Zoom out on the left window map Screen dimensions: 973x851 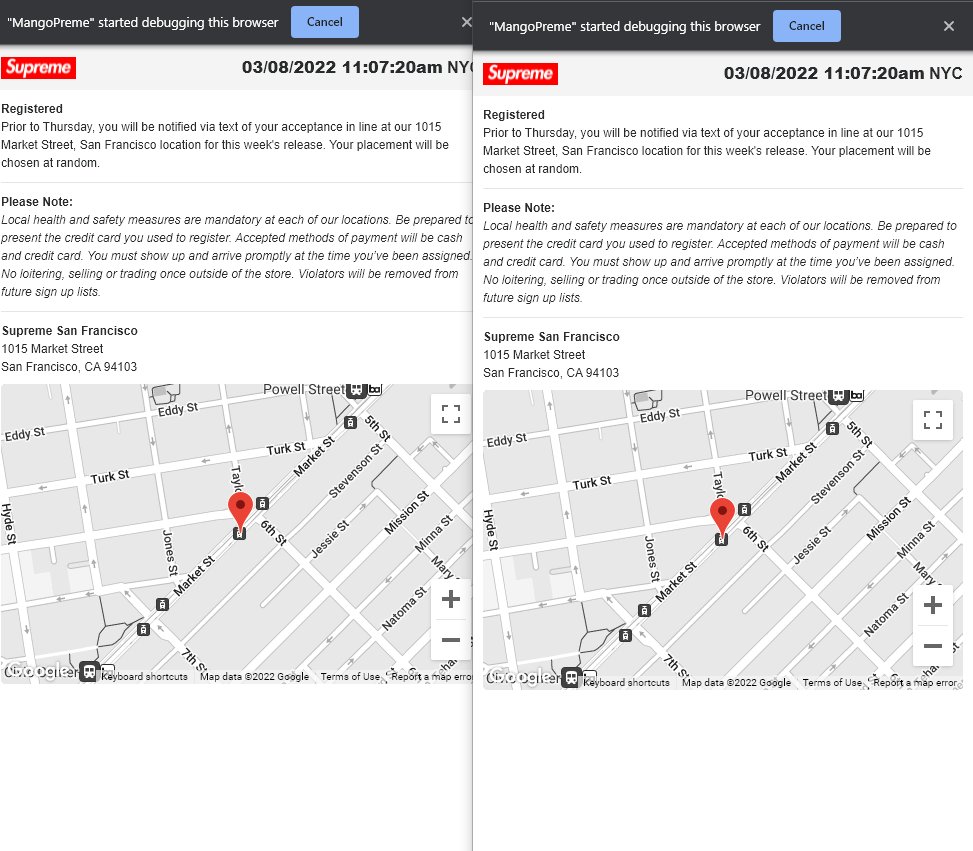pos(451,639)
